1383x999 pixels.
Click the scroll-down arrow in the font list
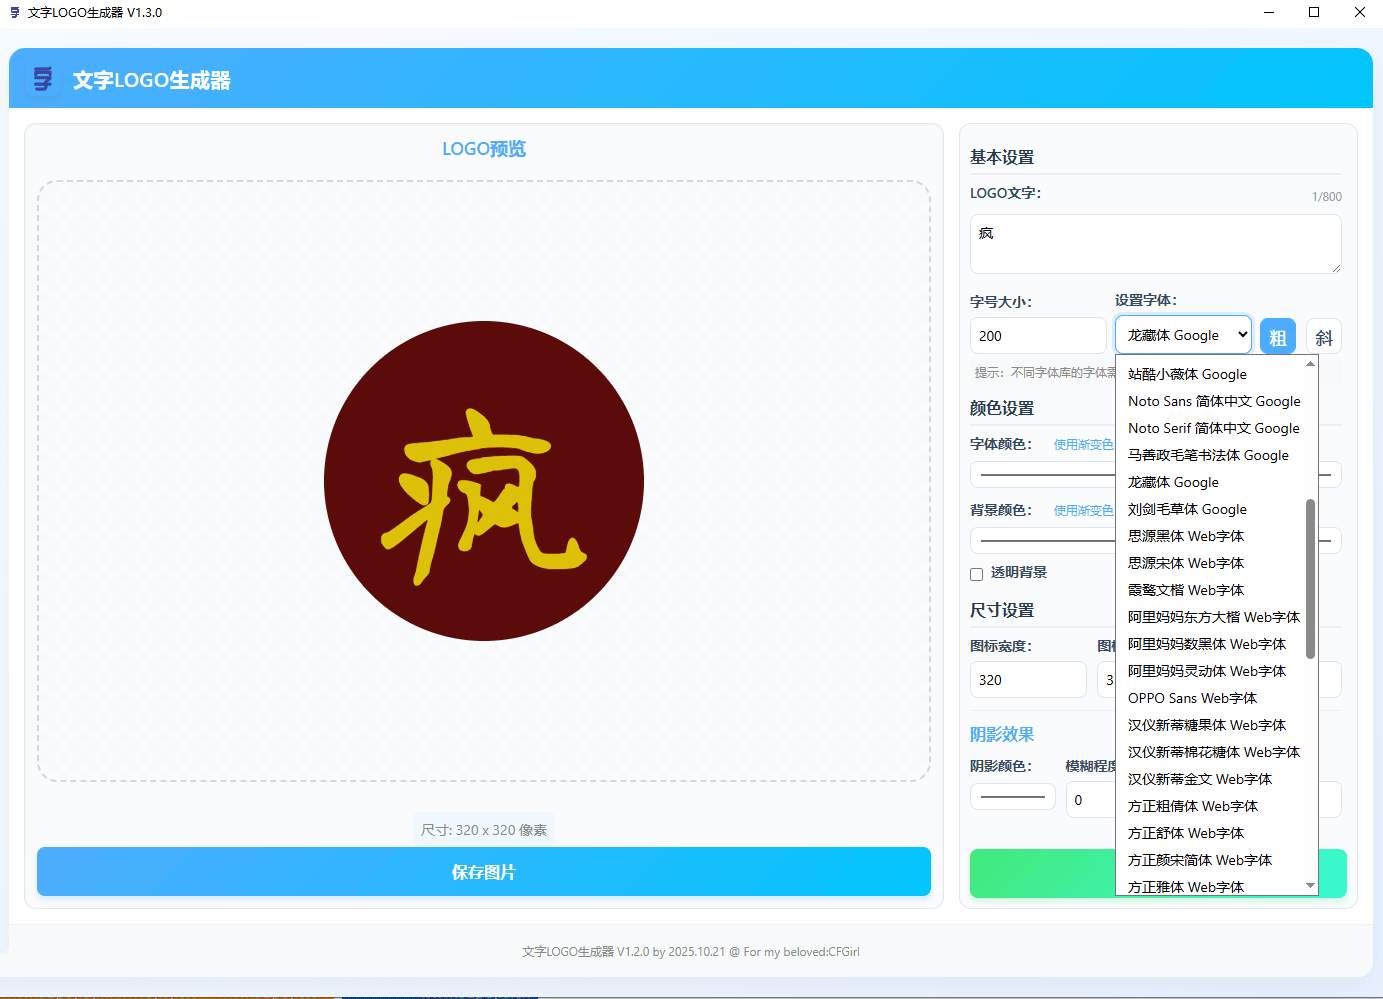click(1310, 884)
